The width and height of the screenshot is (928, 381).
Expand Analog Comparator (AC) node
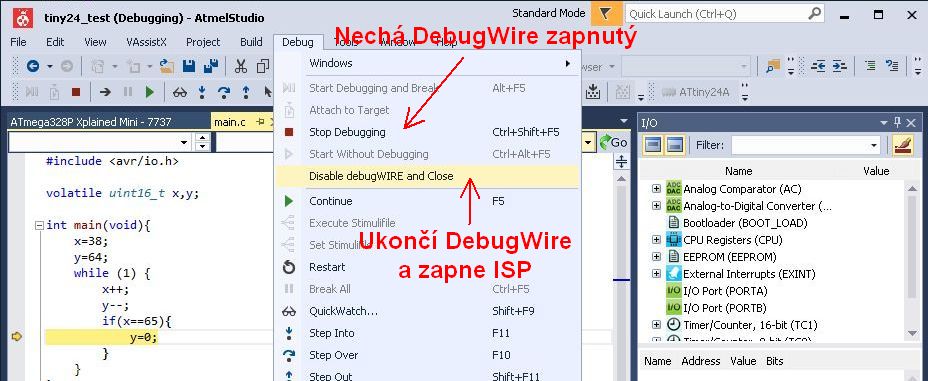coord(656,189)
